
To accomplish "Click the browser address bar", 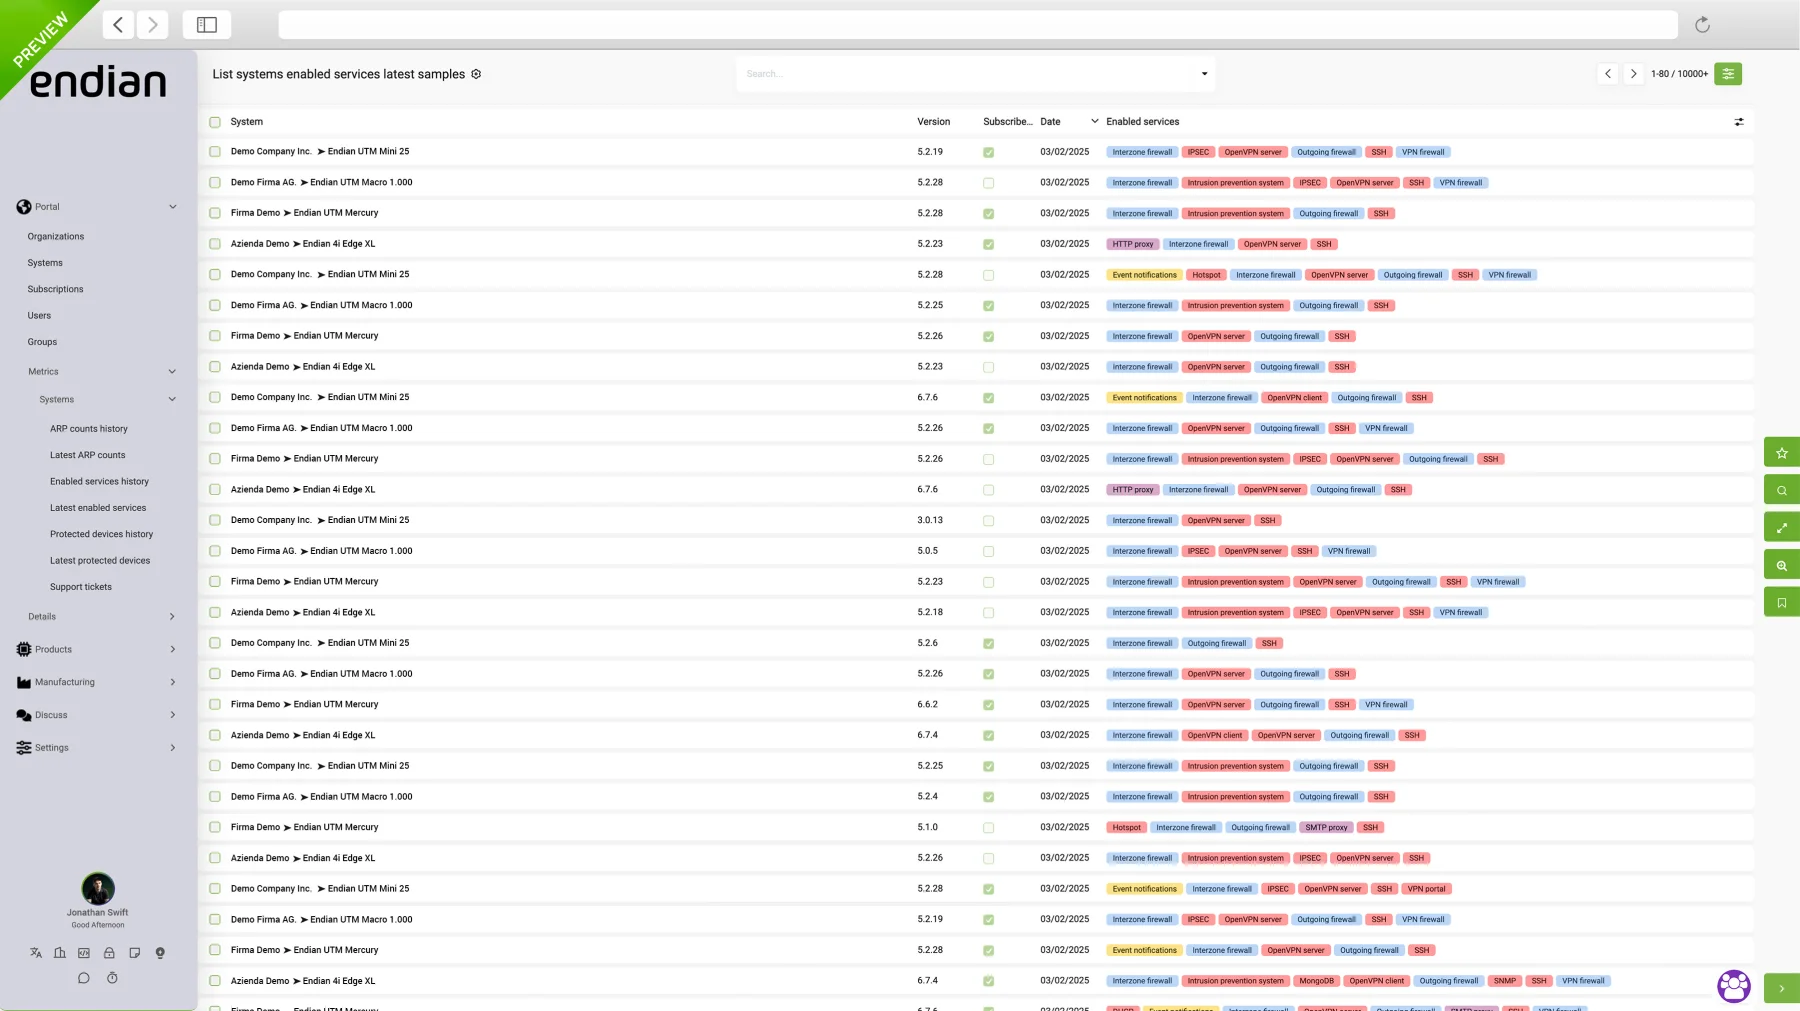I will pyautogui.click(x=978, y=25).
